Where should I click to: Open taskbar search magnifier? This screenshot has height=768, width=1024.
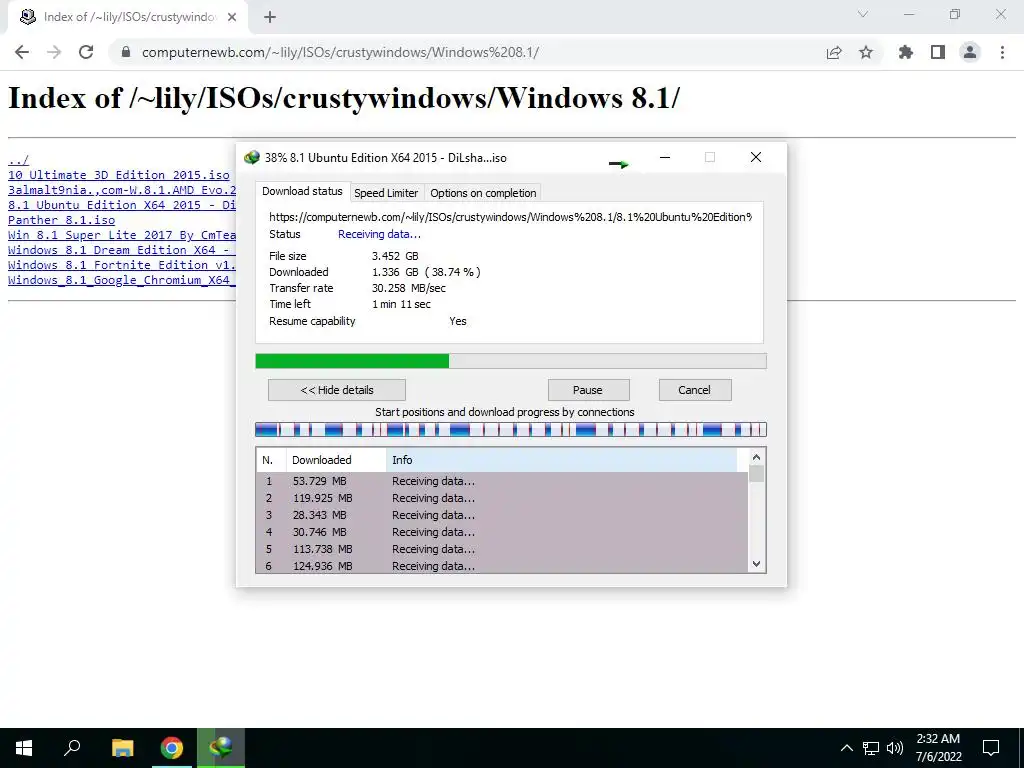tap(72, 748)
